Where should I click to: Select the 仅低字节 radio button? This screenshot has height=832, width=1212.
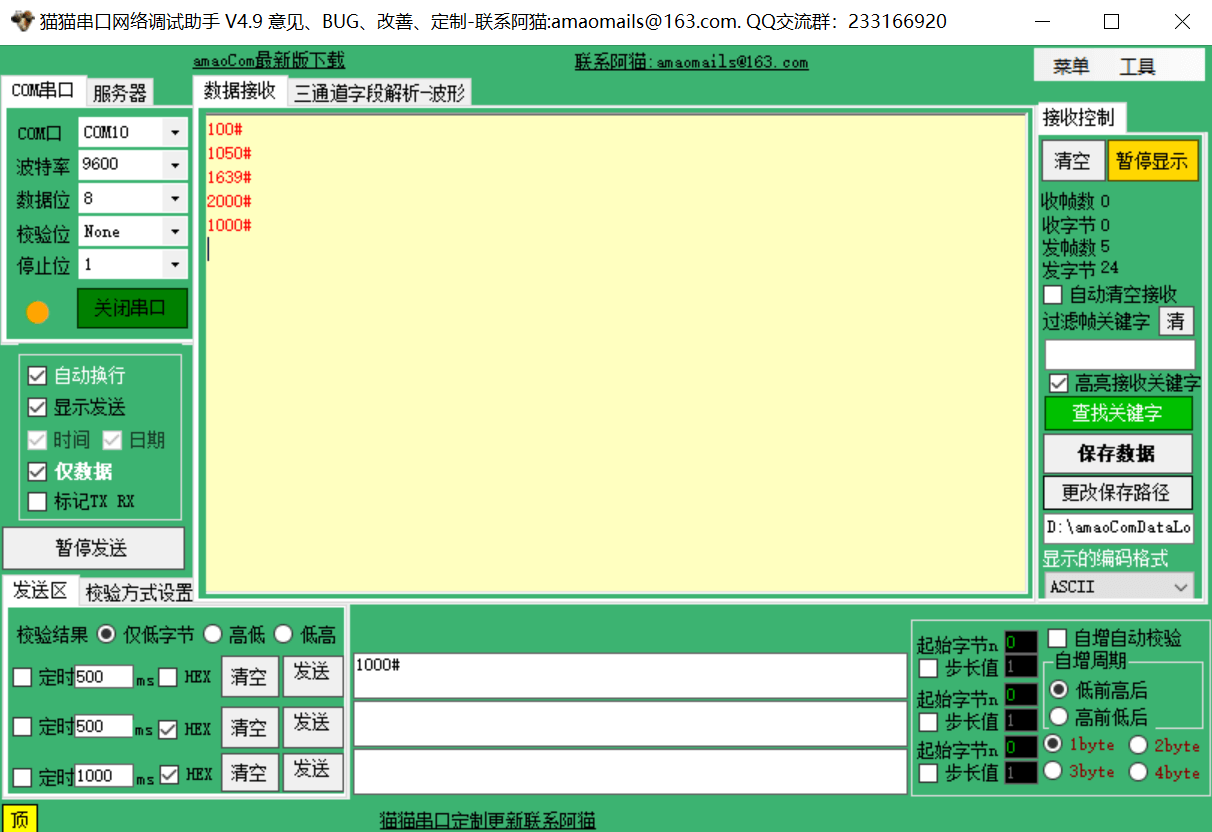tap(105, 634)
